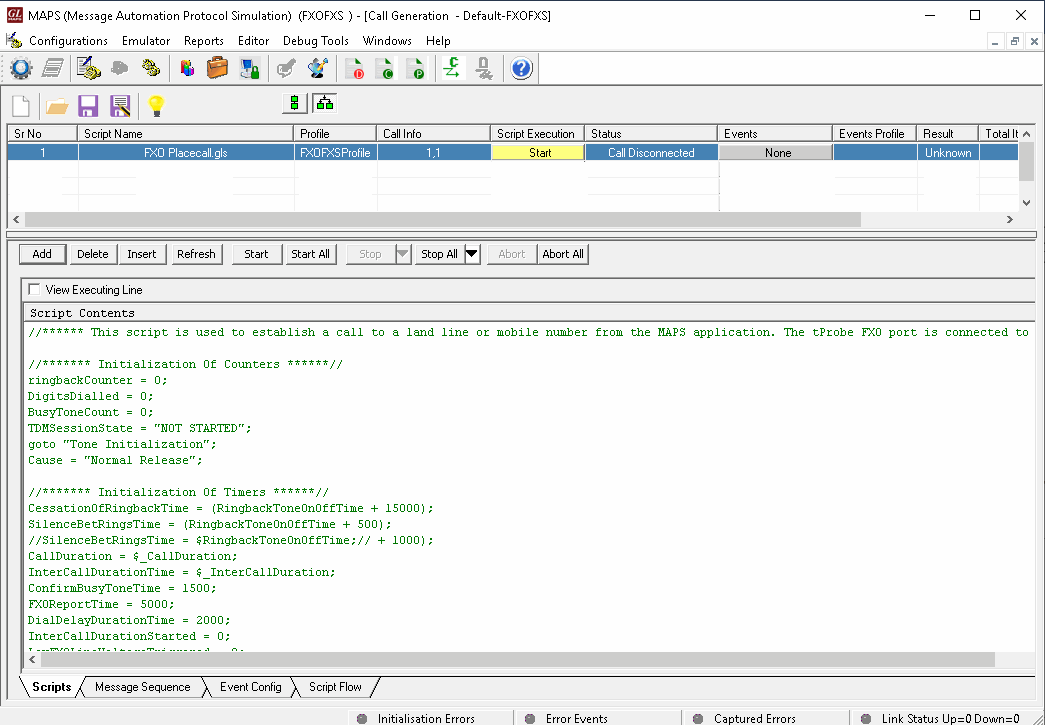Click the grey tool icon left of help
The image size is (1045, 725).
(484, 68)
